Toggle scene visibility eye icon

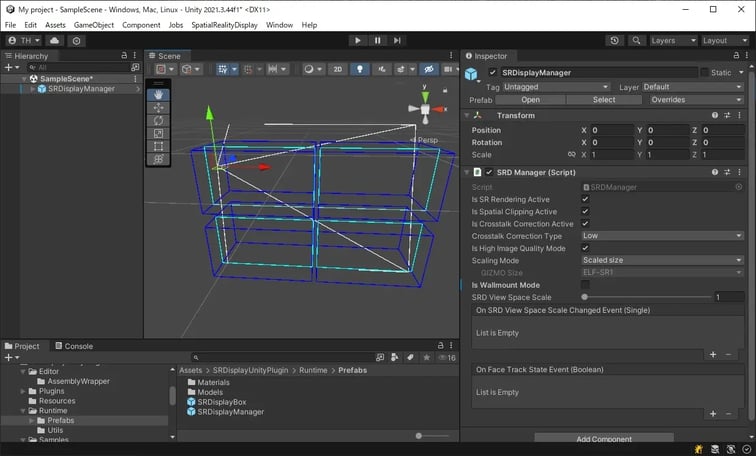point(428,69)
